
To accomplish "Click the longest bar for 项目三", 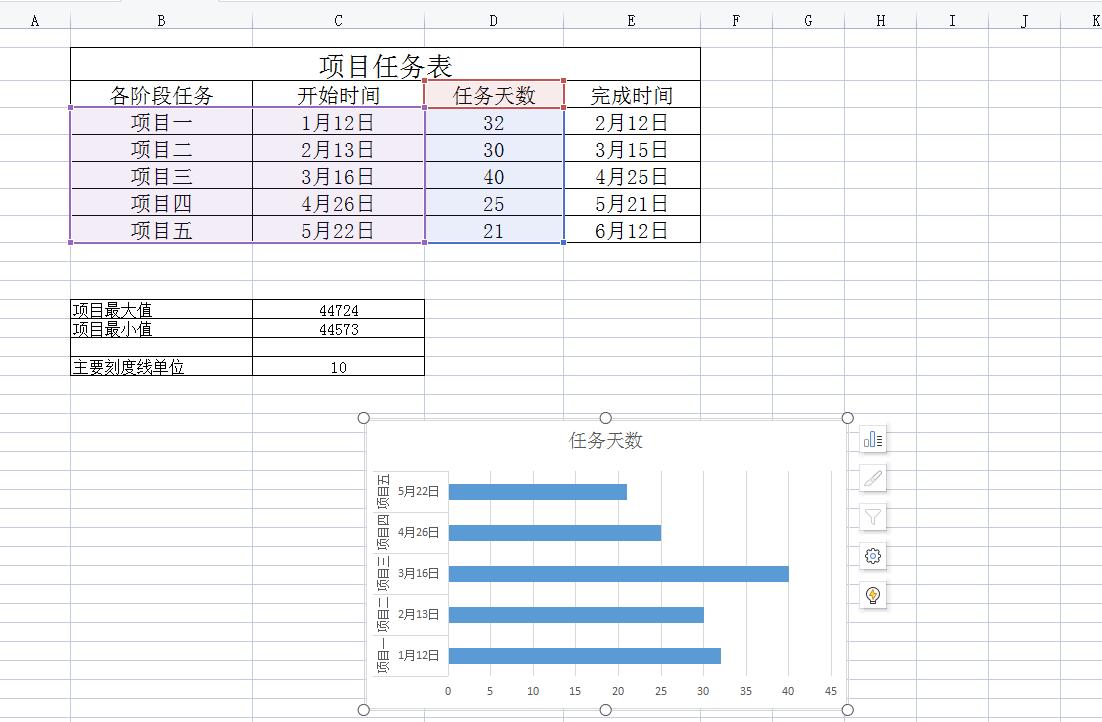I will pos(615,574).
